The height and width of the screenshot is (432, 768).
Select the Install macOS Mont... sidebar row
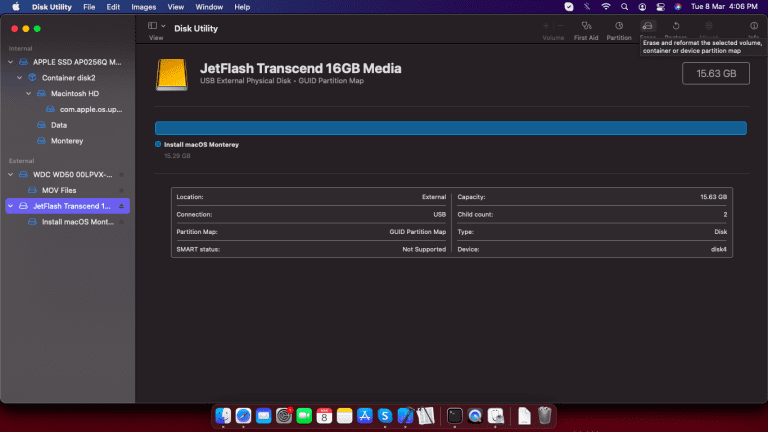[x=68, y=222]
